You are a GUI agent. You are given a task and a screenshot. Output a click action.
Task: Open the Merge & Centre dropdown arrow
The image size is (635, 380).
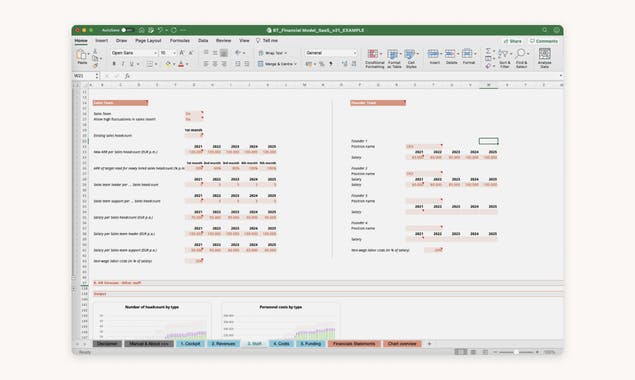(296, 64)
